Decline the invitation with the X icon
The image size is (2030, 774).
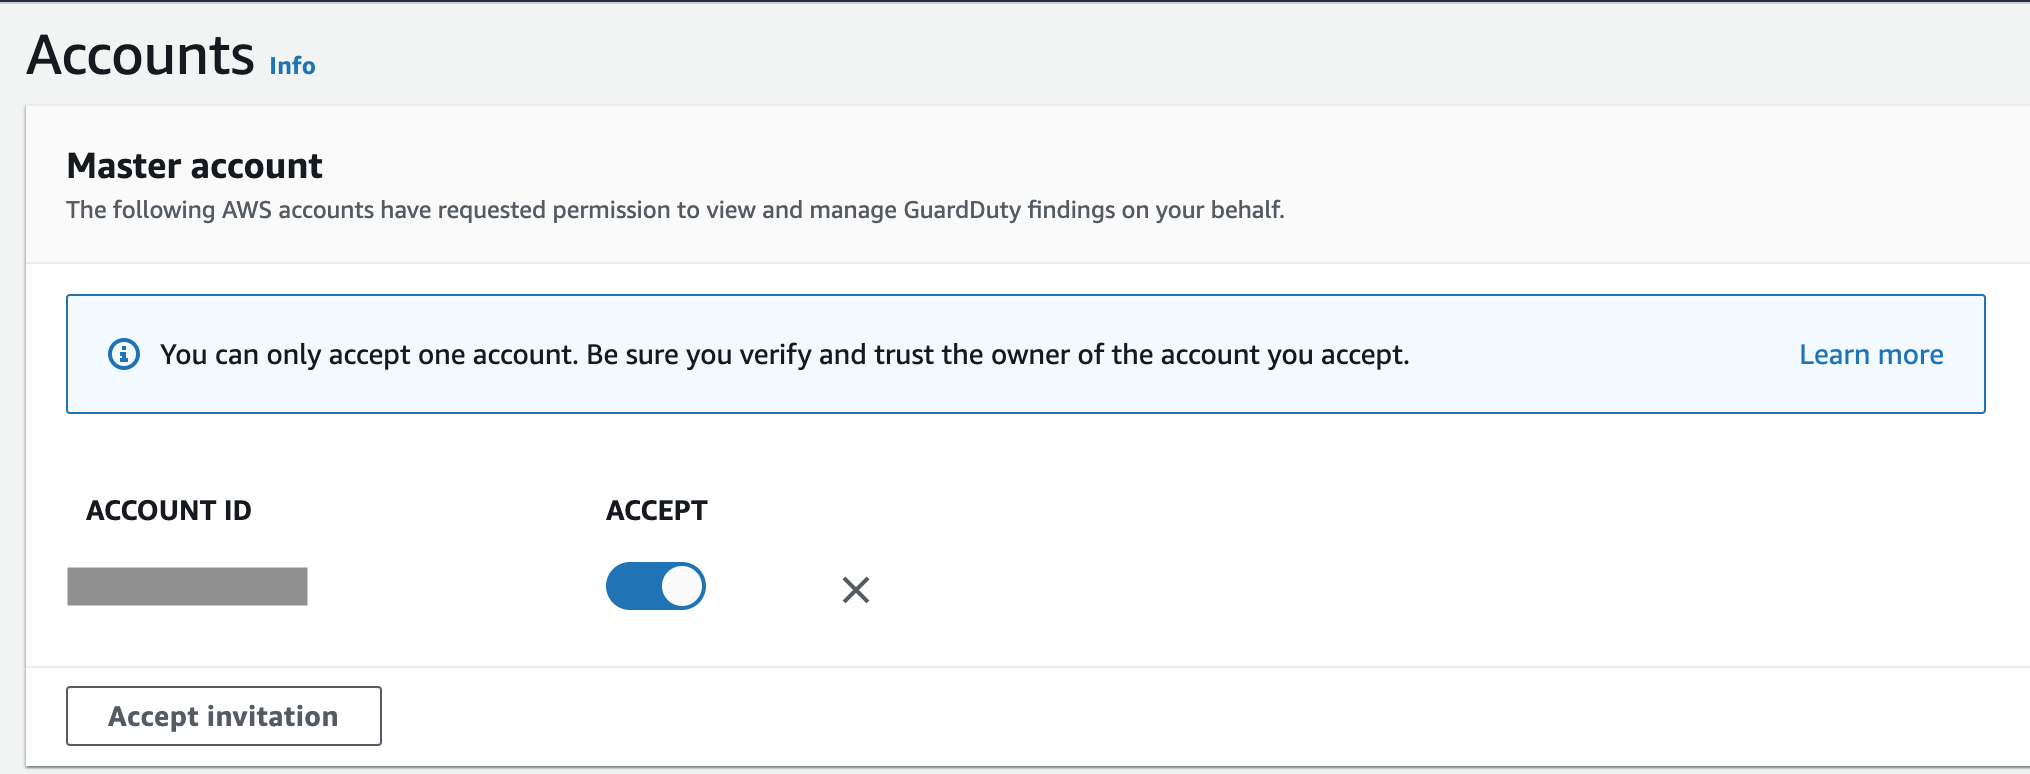tap(856, 590)
